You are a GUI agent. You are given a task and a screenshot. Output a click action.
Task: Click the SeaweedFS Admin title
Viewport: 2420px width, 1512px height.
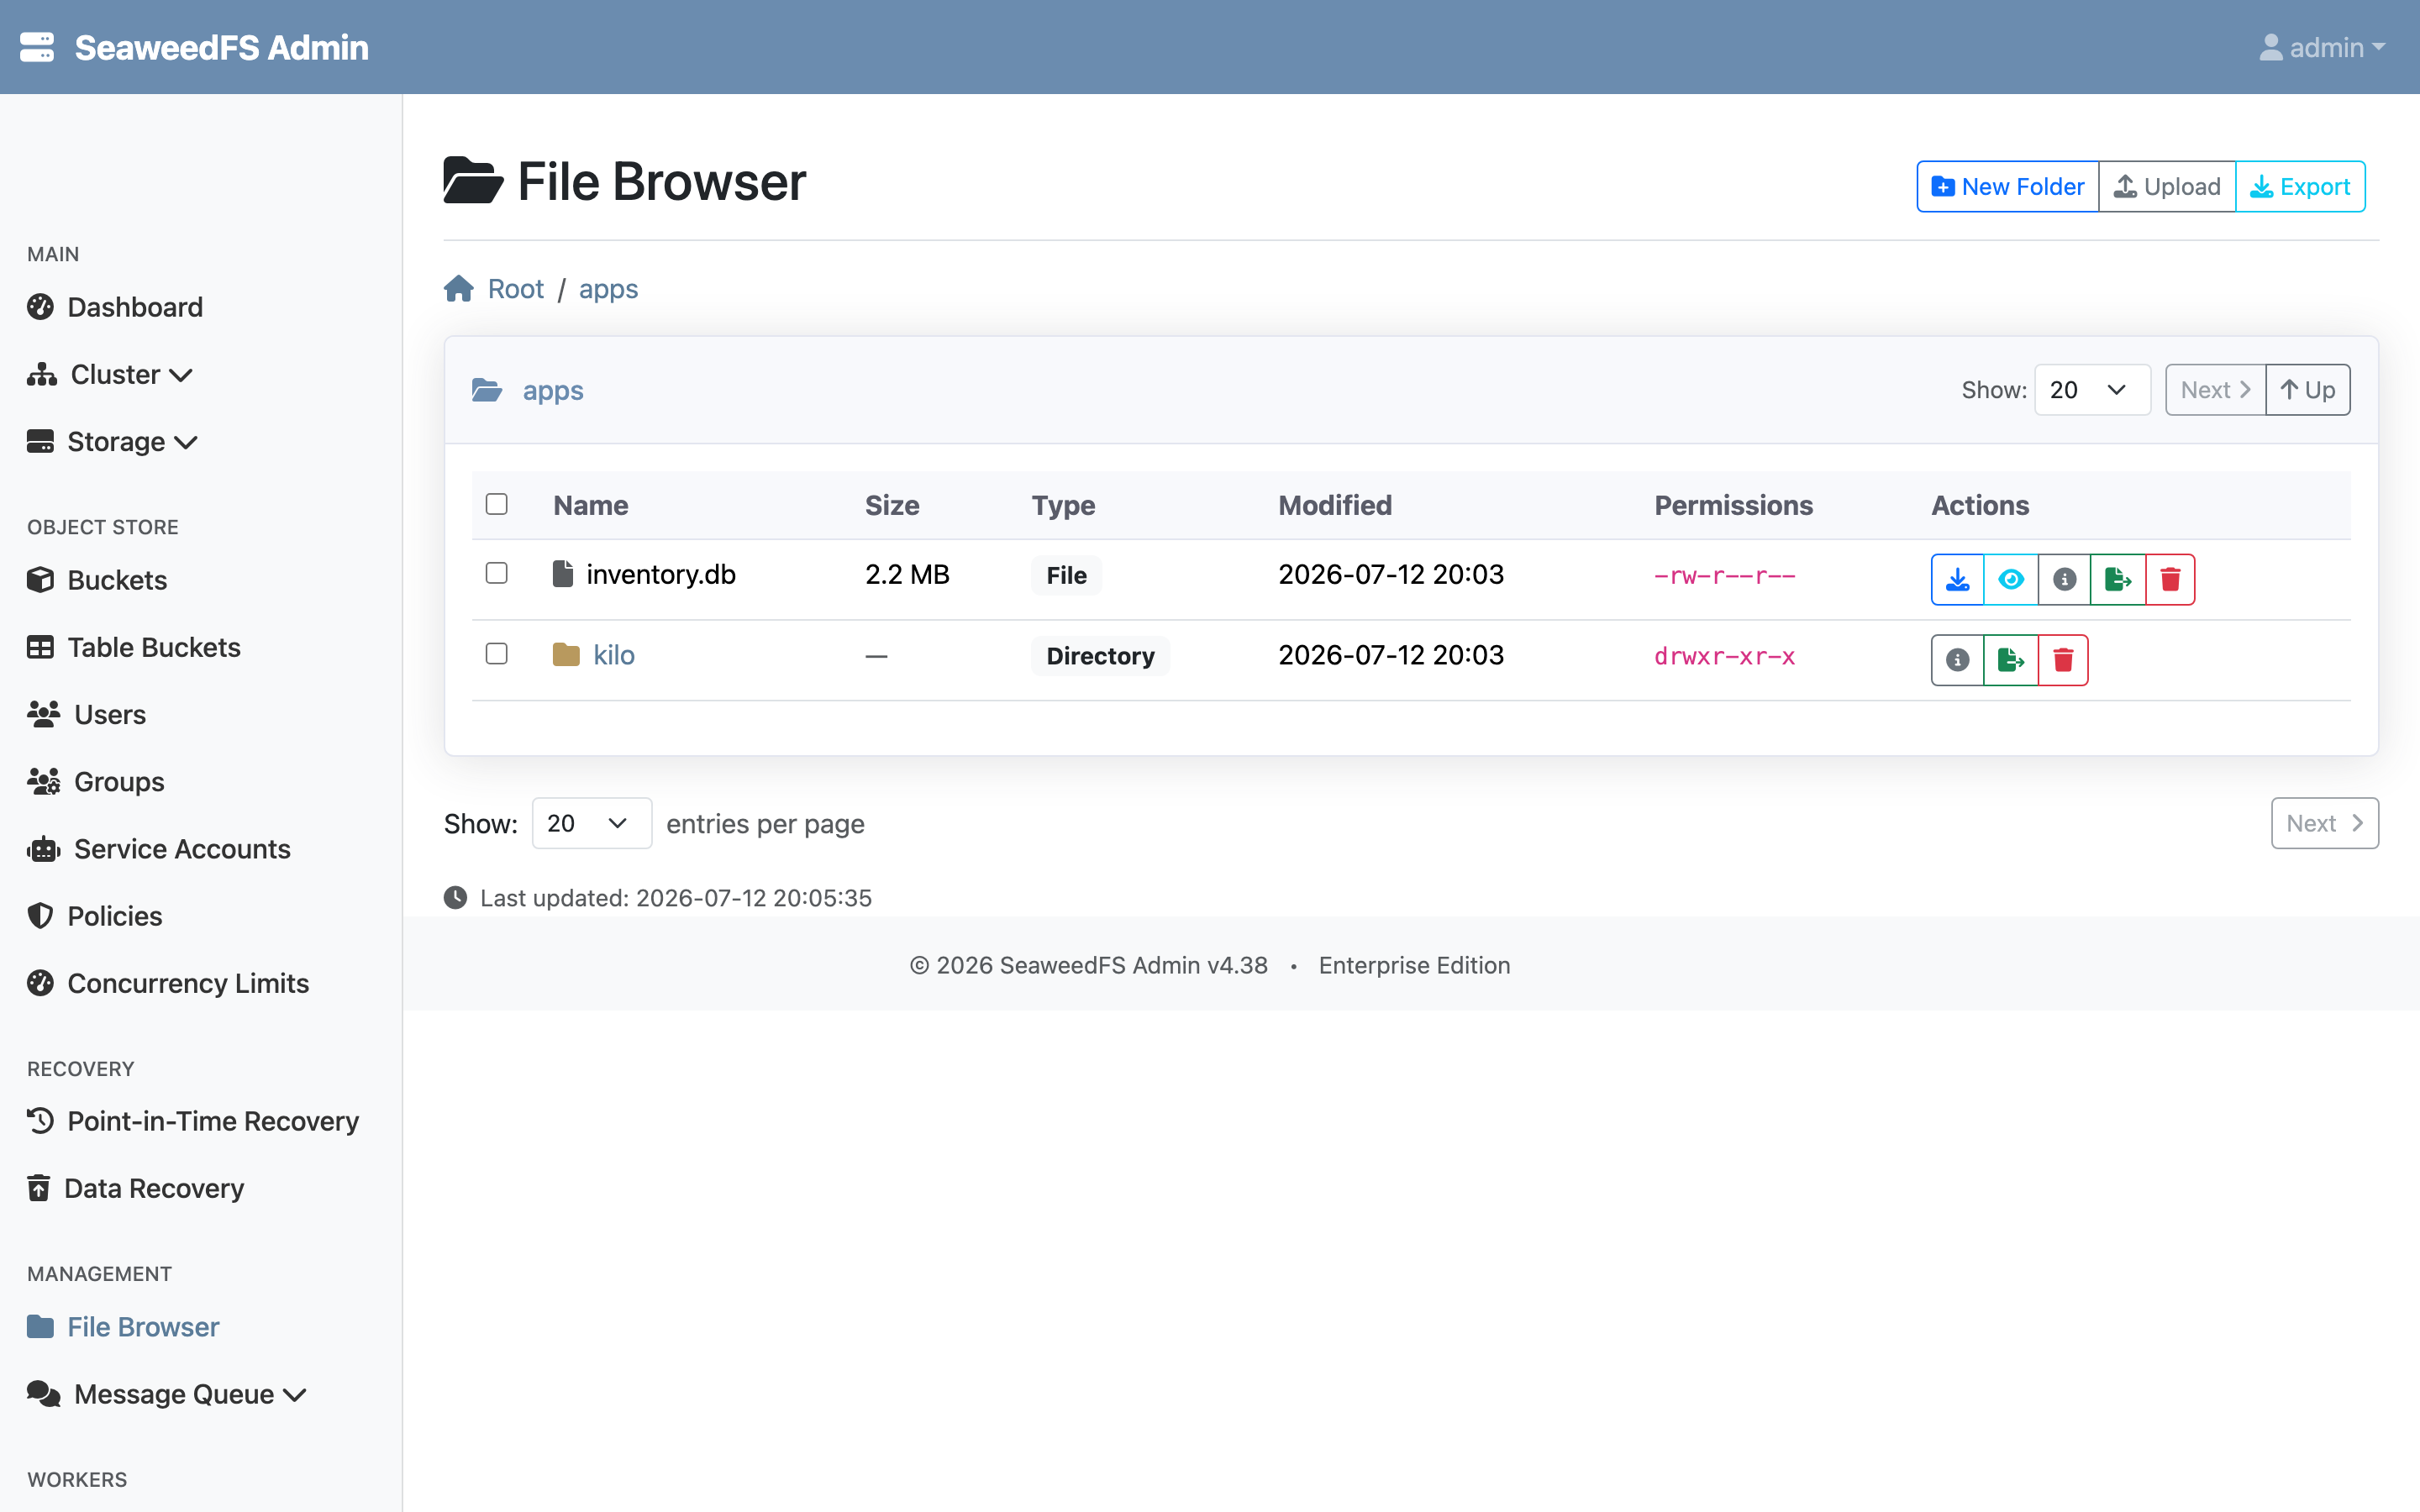[x=222, y=47]
